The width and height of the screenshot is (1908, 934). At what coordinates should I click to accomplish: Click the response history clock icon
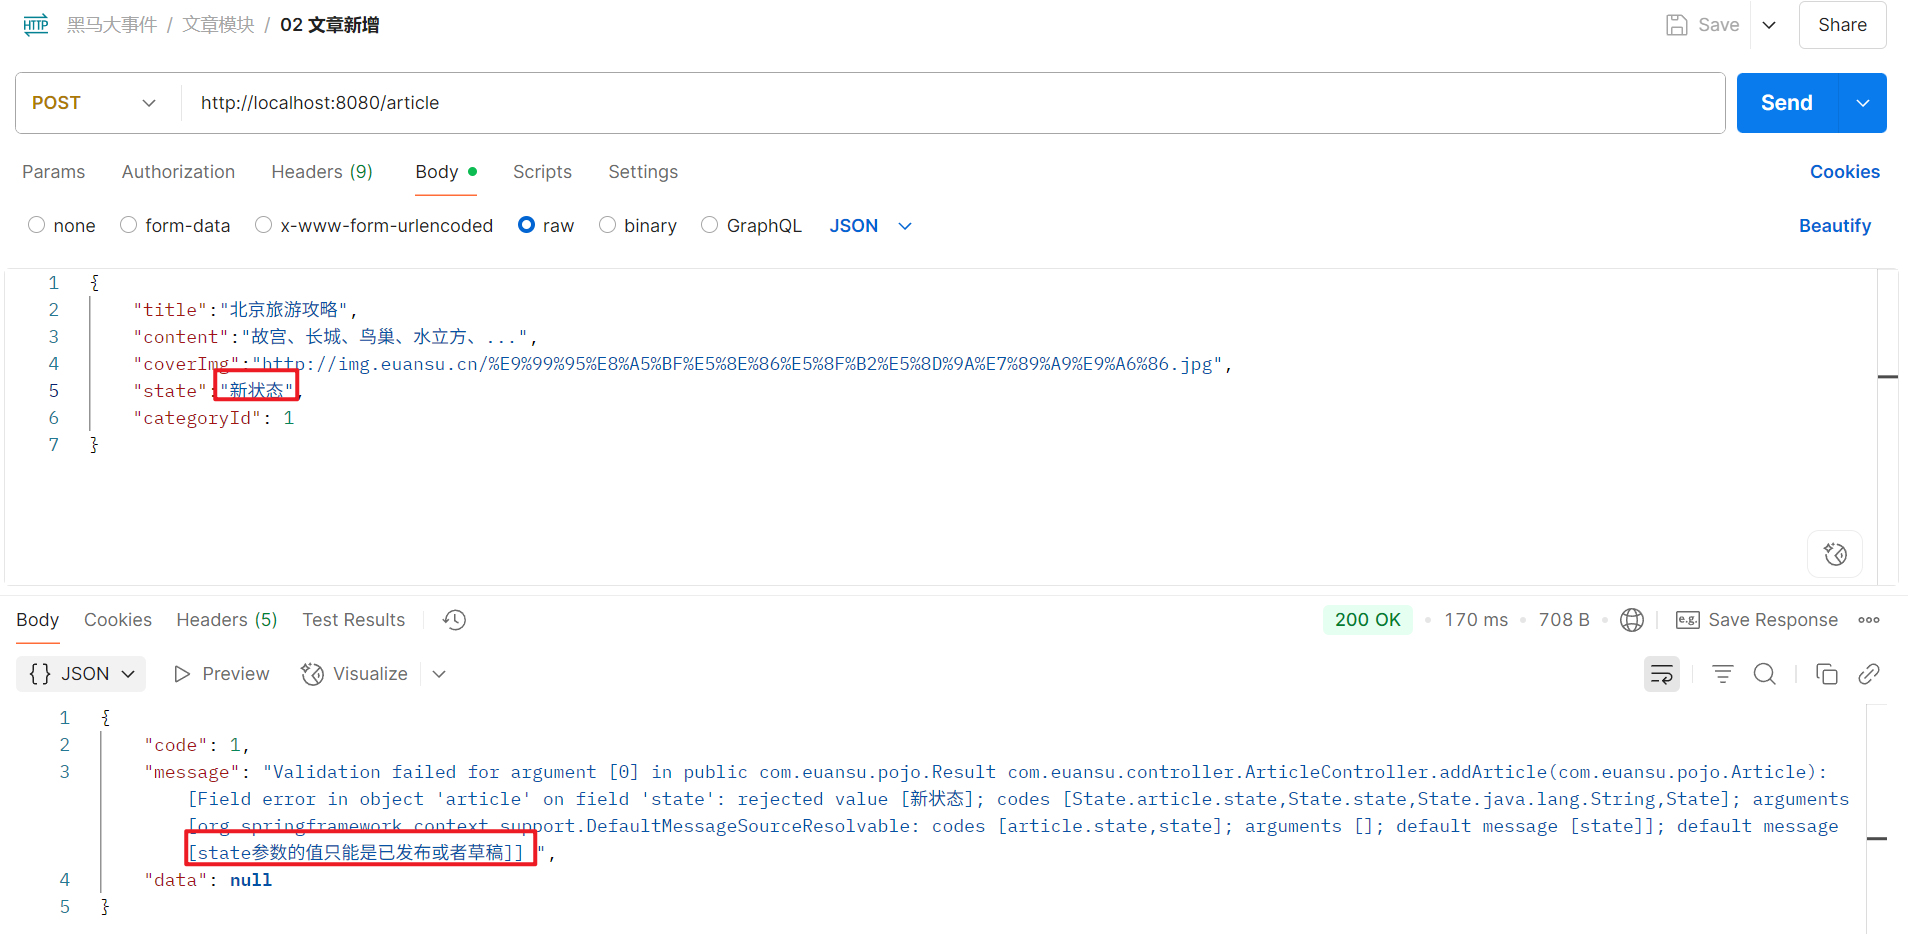(454, 620)
